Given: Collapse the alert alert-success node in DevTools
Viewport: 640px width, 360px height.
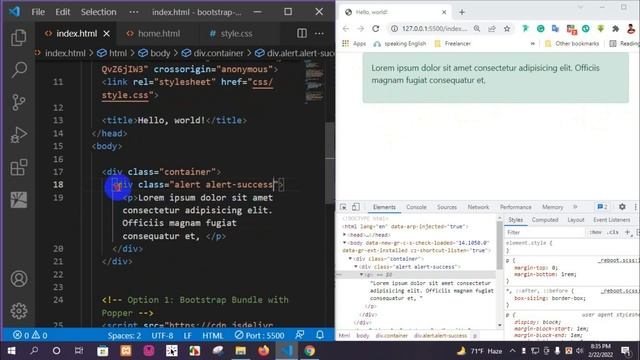Looking at the screenshot, I should (356, 267).
